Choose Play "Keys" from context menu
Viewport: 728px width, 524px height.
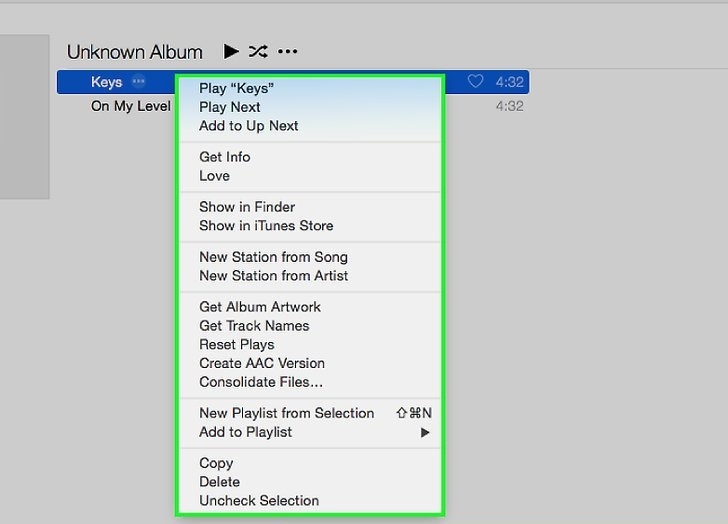[310, 88]
